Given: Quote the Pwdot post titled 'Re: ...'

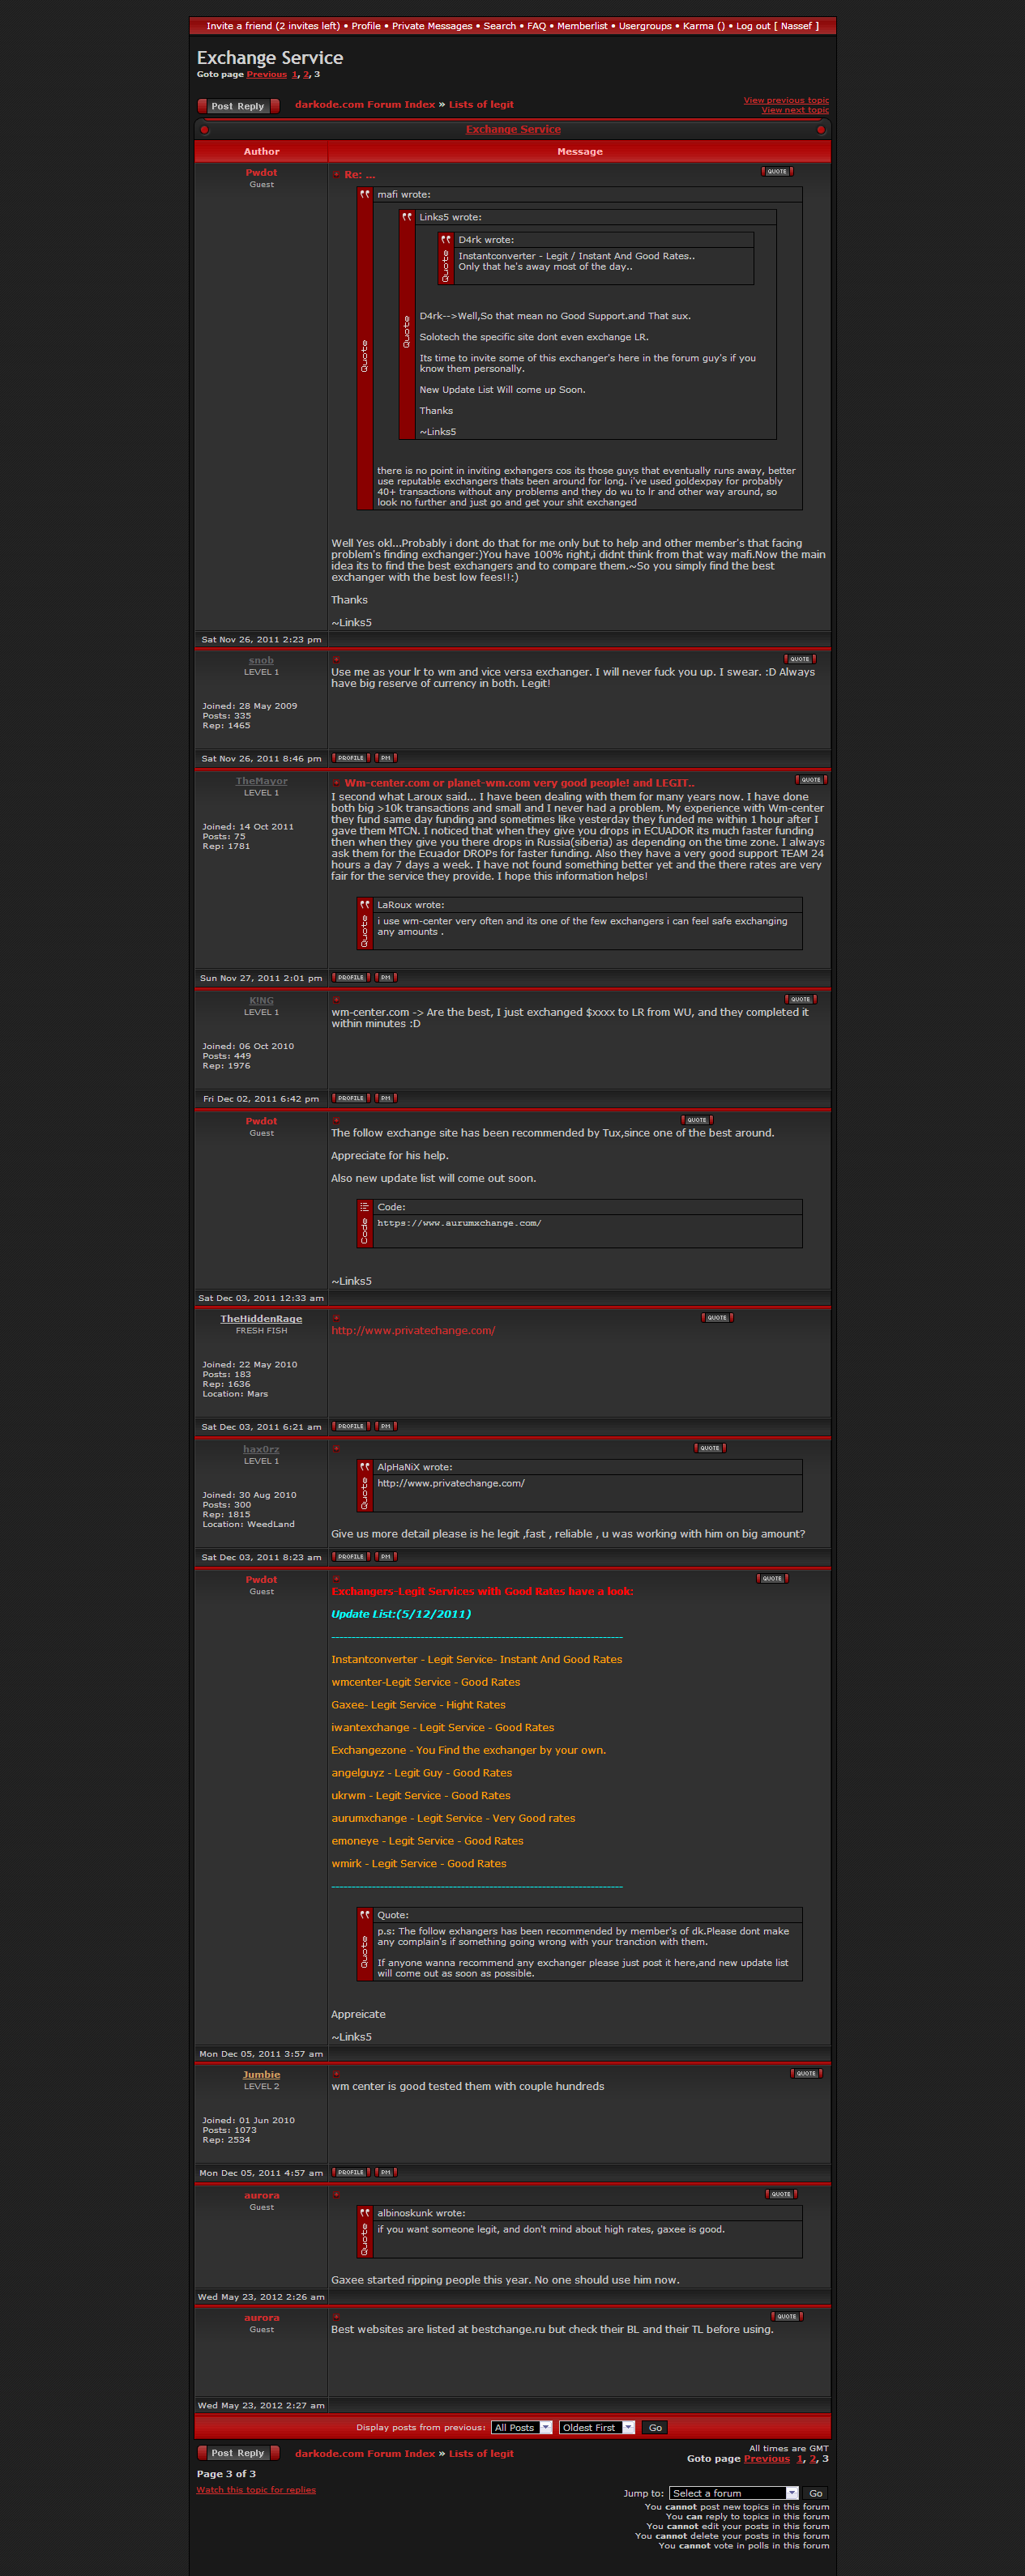Looking at the screenshot, I should [x=777, y=171].
